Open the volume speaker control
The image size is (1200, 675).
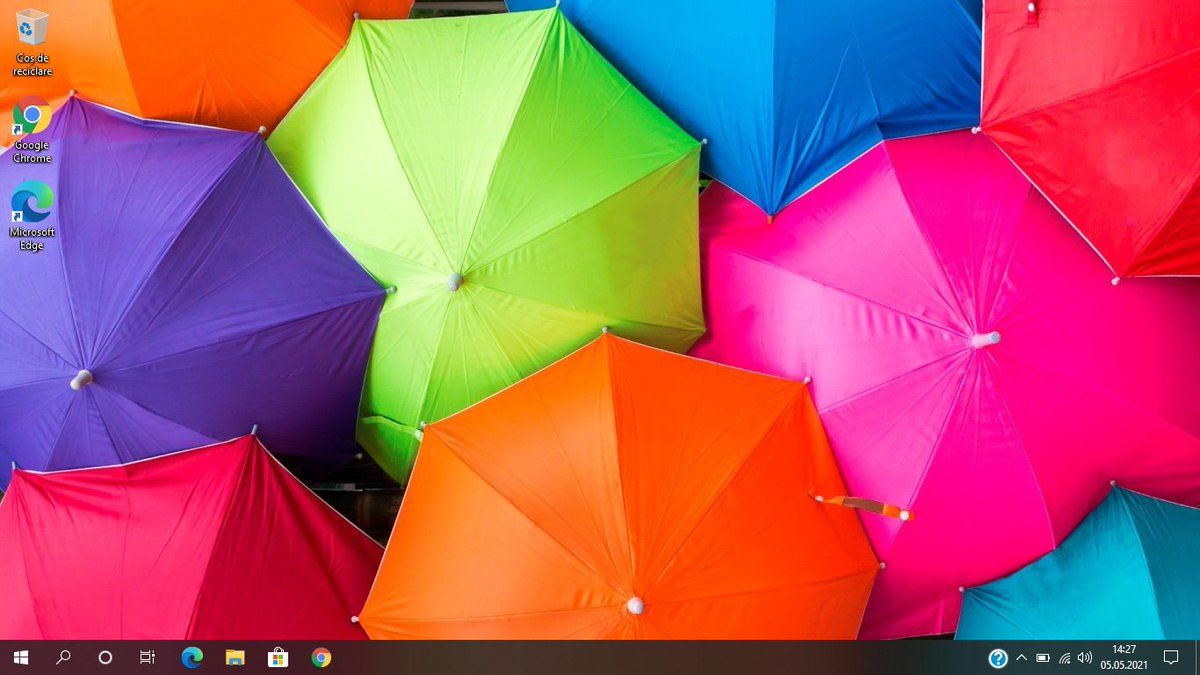(x=1085, y=658)
